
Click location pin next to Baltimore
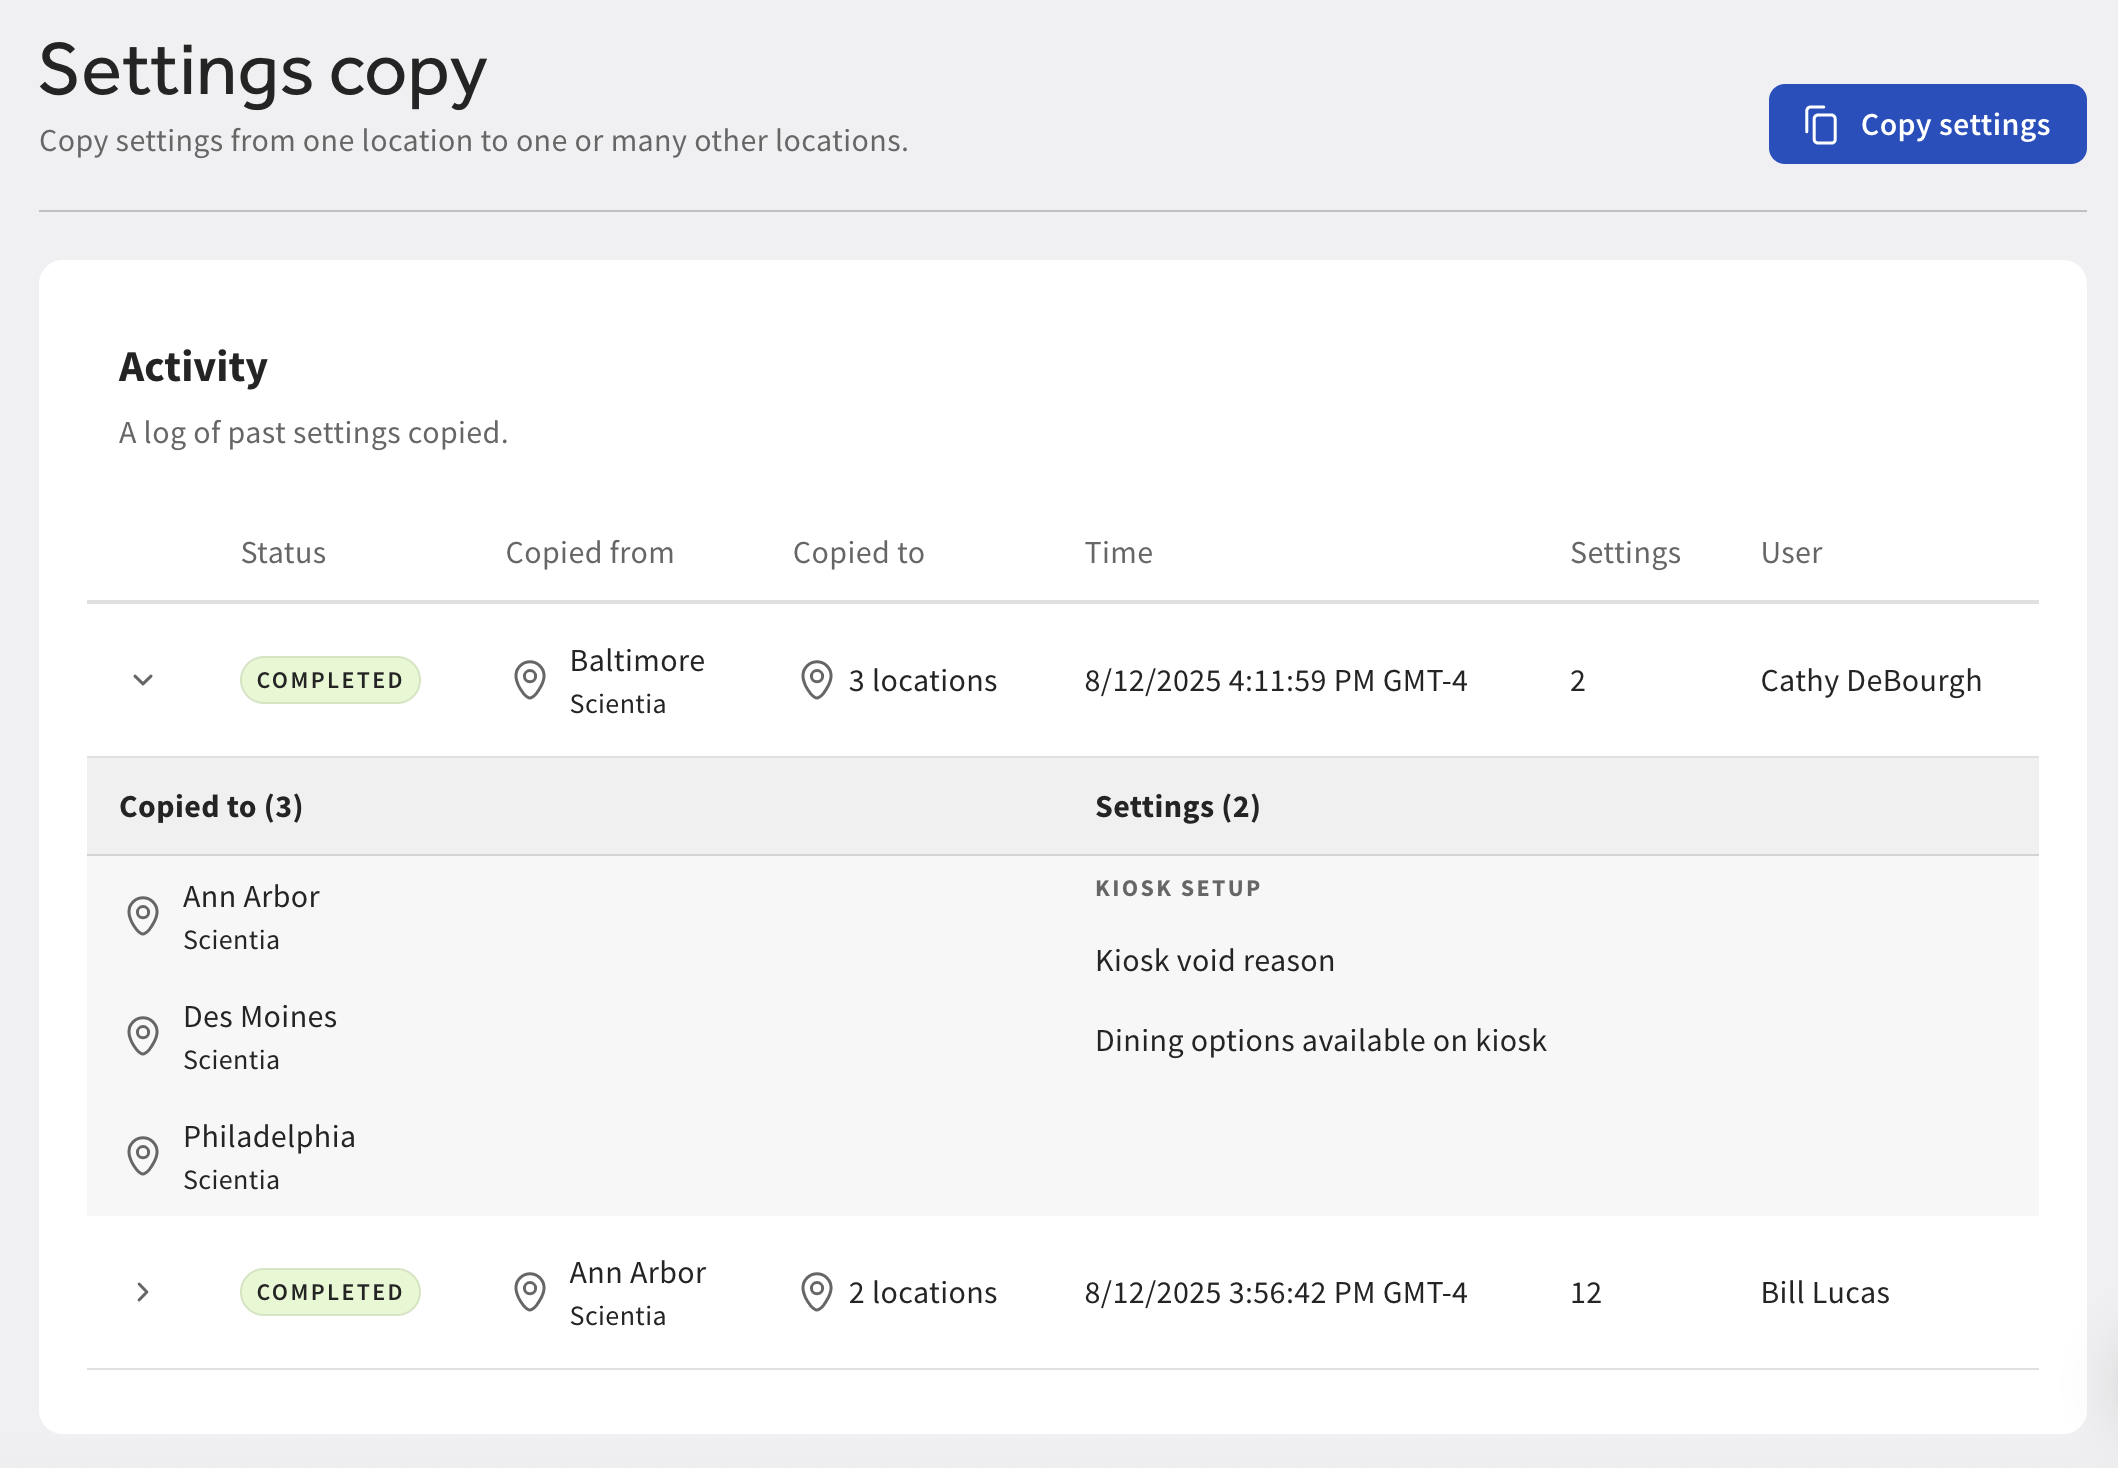click(x=529, y=680)
